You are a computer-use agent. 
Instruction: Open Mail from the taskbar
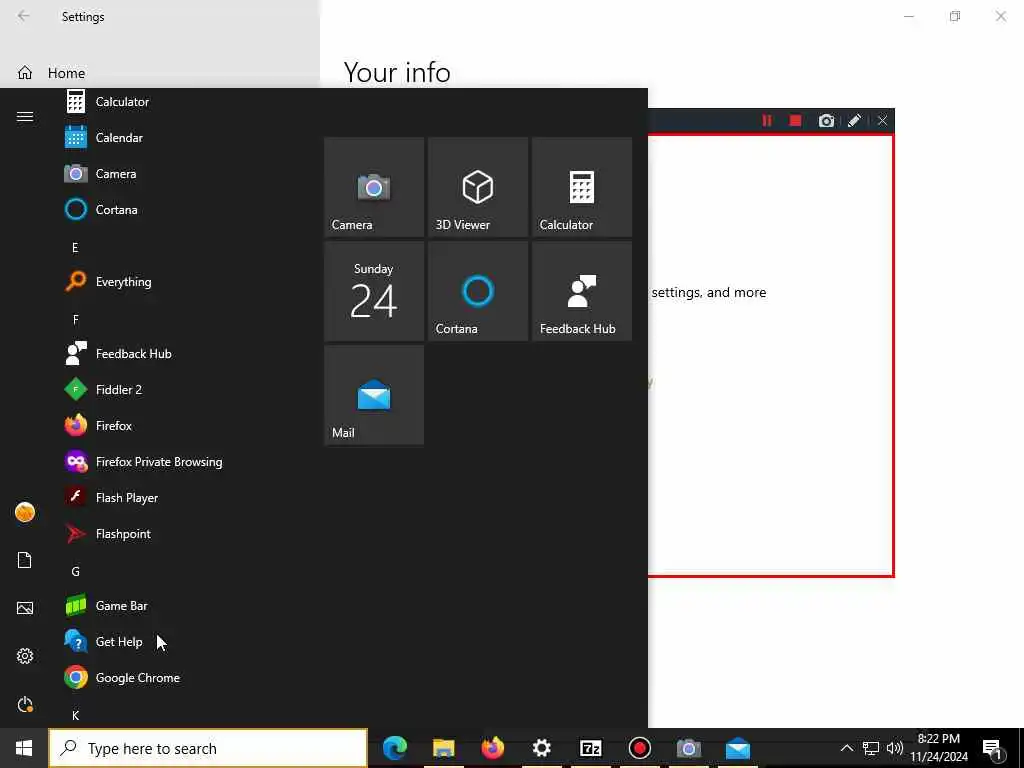[x=738, y=748]
